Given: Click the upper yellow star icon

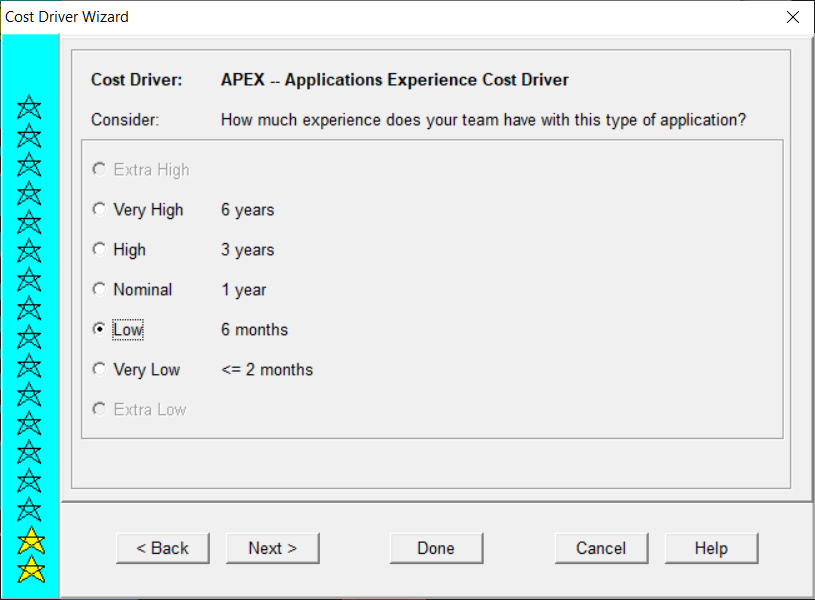Looking at the screenshot, I should [31, 540].
